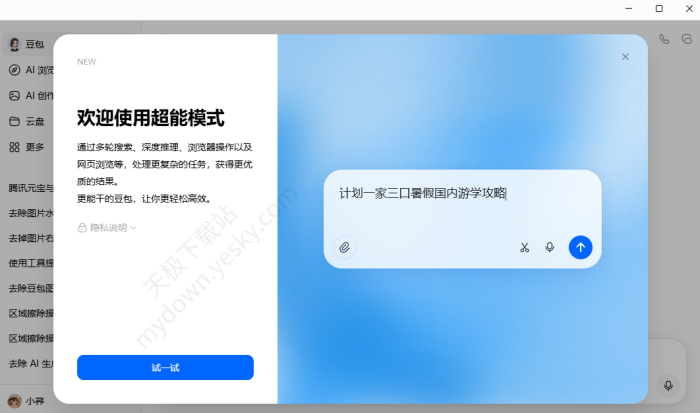
Task: Click the attachment paperclip icon
Action: [345, 247]
